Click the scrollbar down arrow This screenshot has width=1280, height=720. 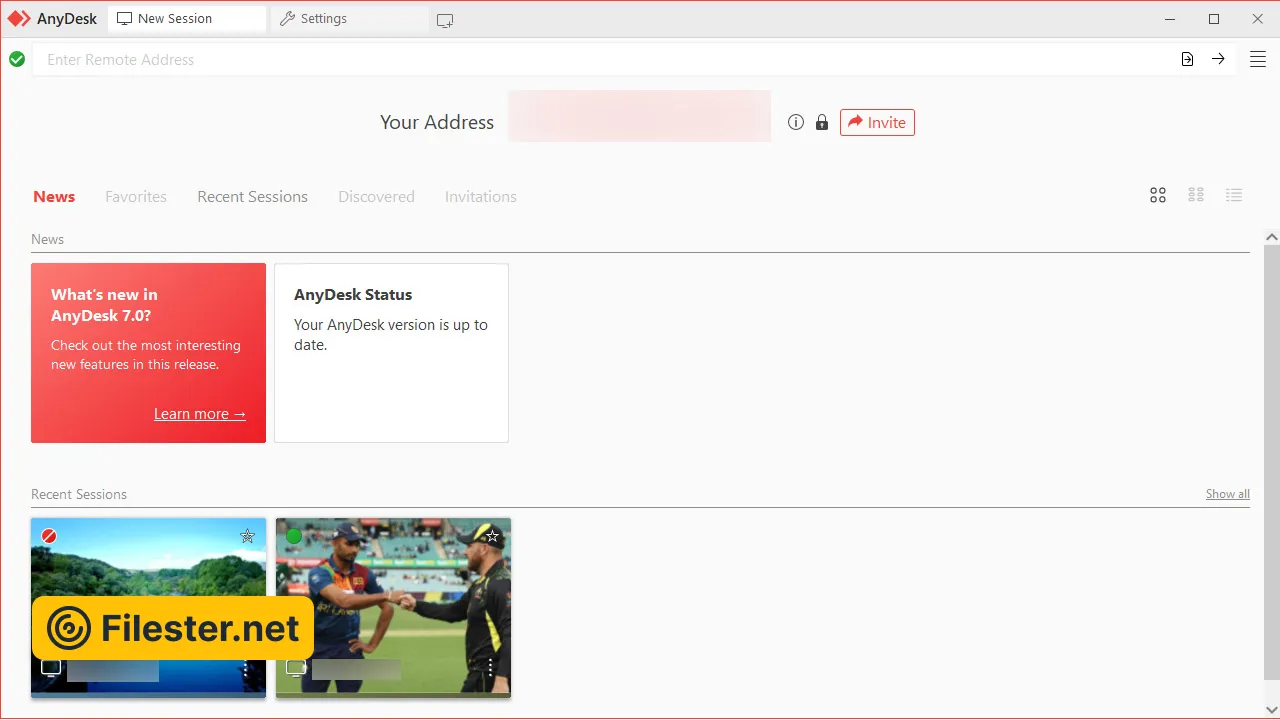pos(1271,709)
